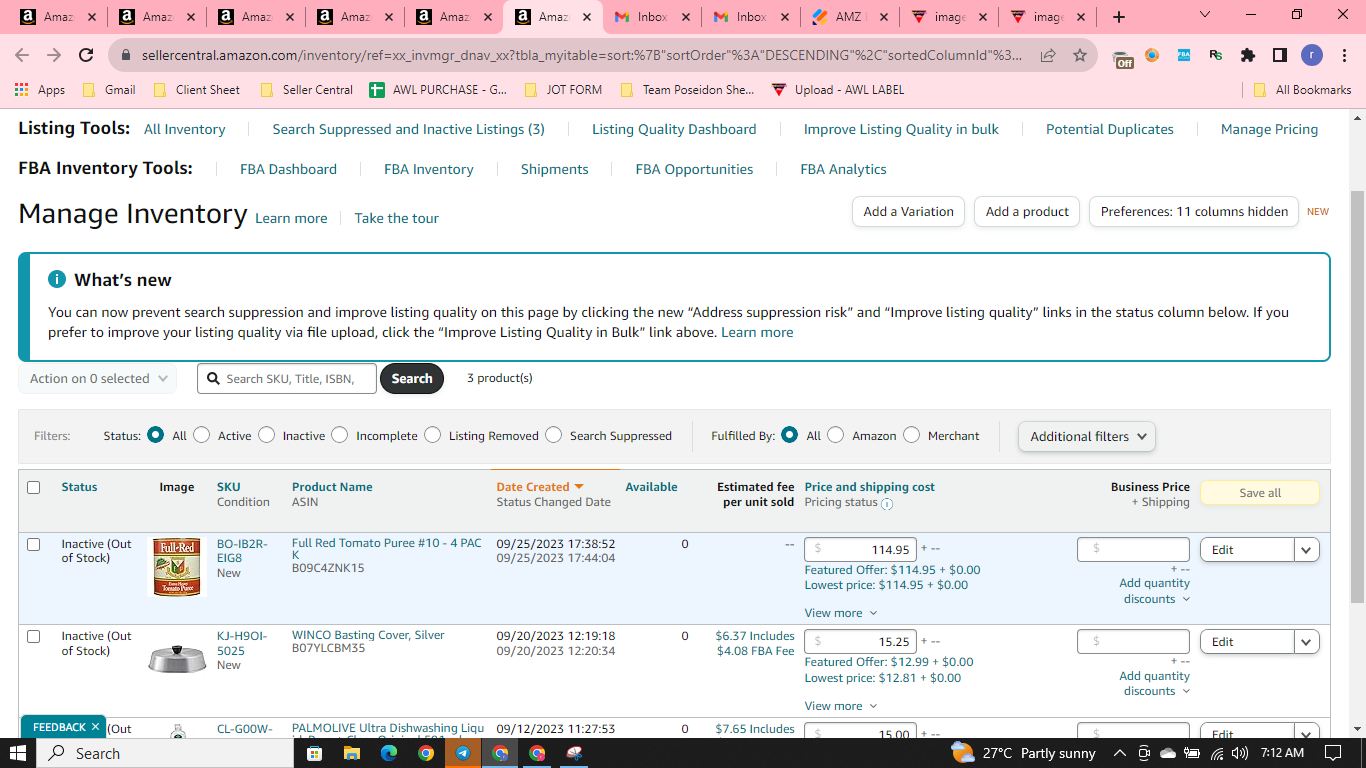Expand View more under Tomato Puree price
The height and width of the screenshot is (768, 1366).
(x=841, y=613)
